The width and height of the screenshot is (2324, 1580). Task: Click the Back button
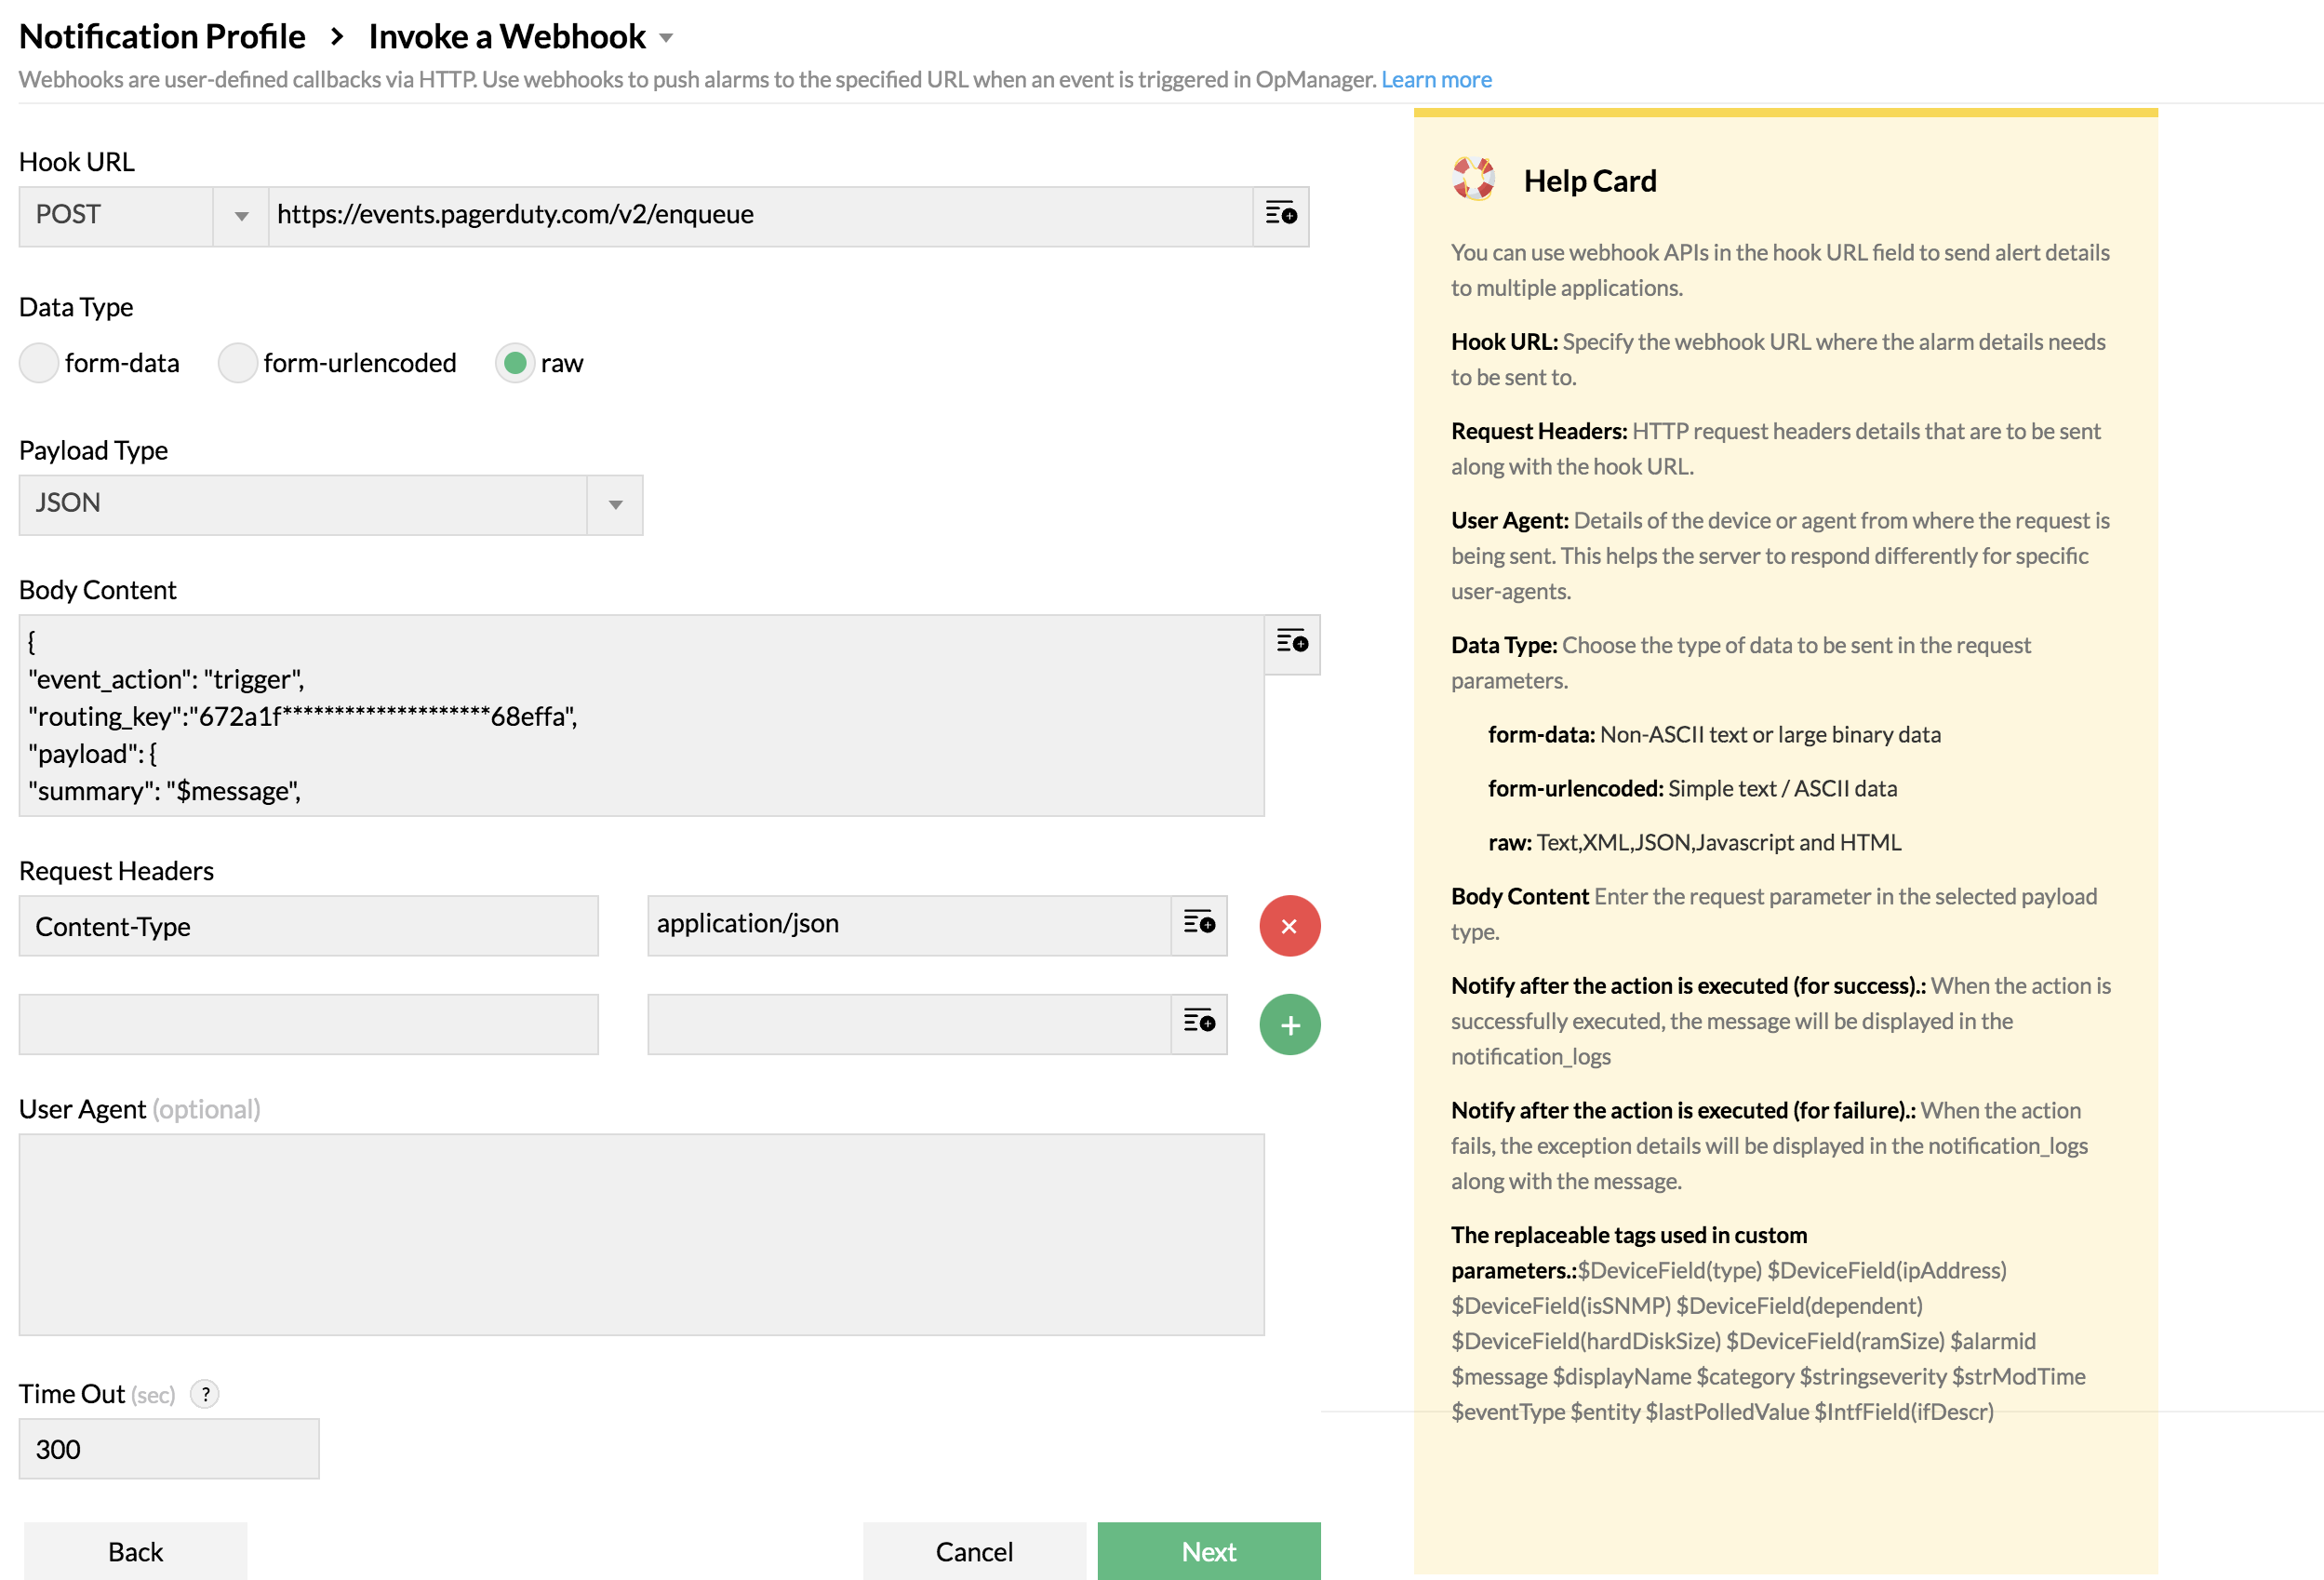(135, 1551)
